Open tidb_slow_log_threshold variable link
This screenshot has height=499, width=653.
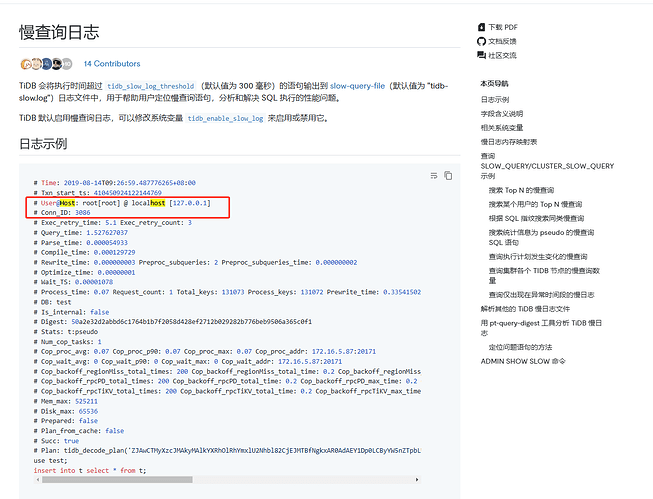tap(151, 86)
